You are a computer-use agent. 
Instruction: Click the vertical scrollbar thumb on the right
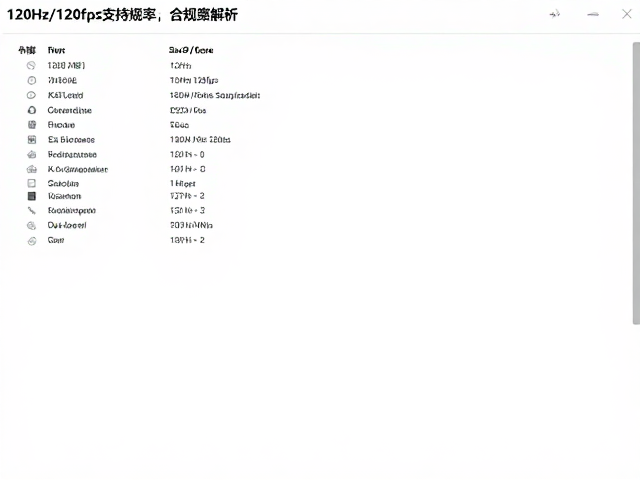tap(636, 183)
